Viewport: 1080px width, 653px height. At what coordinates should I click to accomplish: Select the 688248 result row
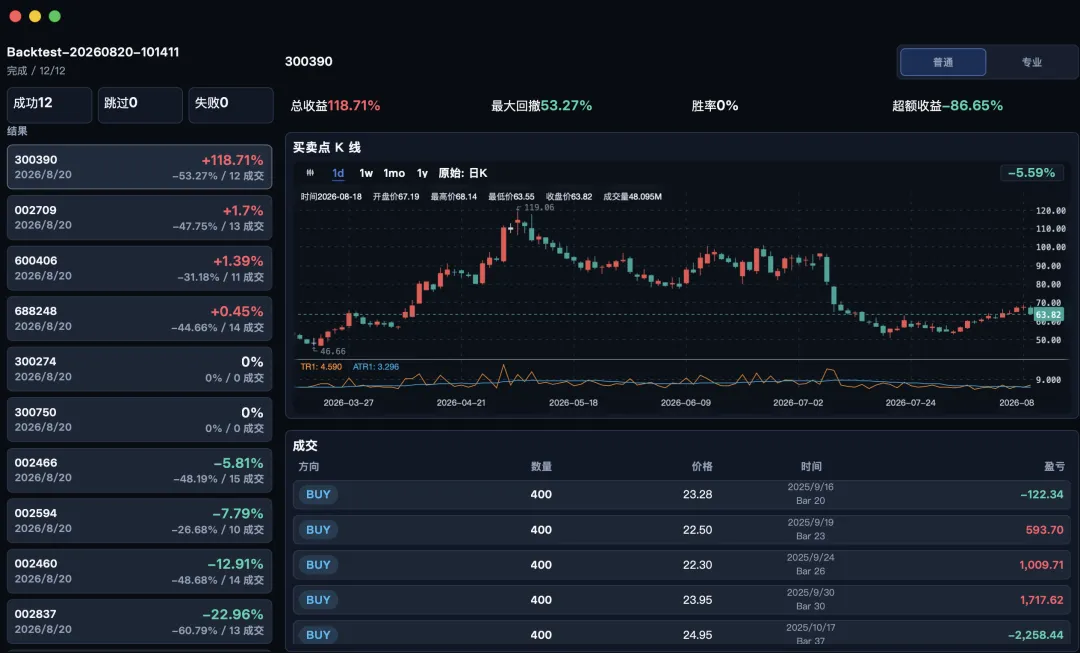139,318
